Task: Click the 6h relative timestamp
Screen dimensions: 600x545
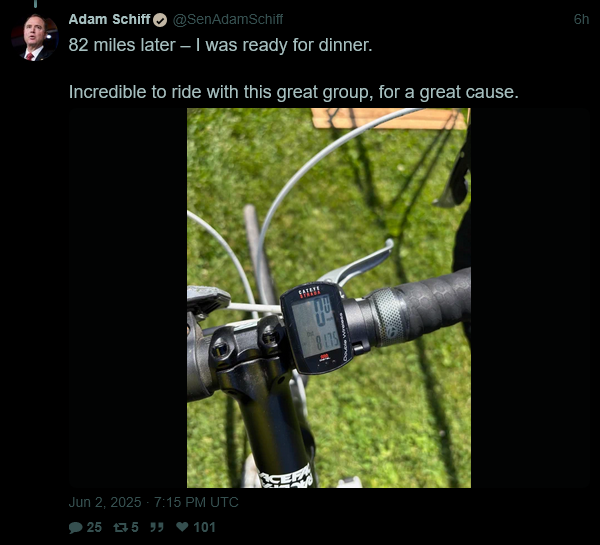Action: point(581,19)
